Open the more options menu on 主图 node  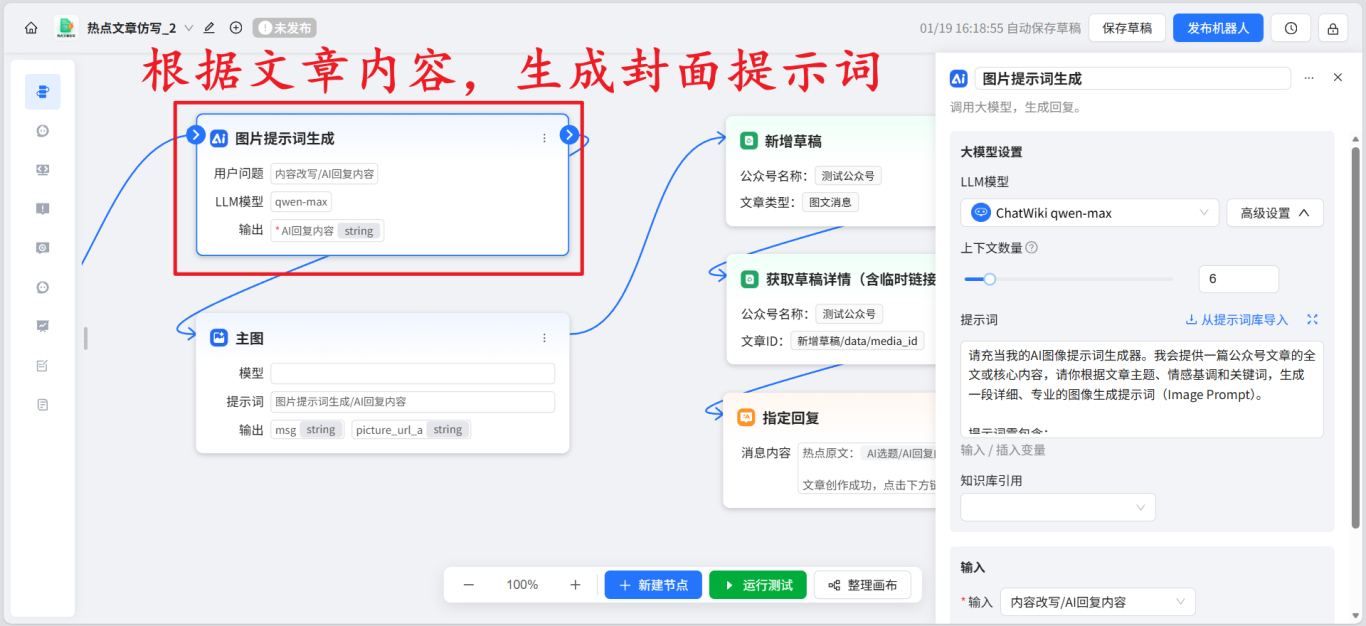point(544,337)
